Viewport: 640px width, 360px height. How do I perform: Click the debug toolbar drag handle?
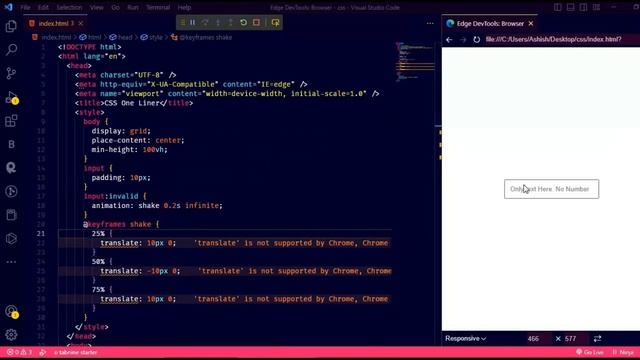point(182,22)
